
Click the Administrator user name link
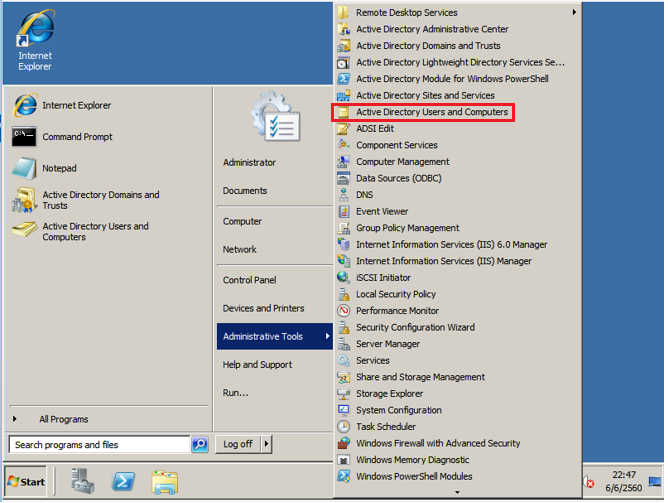point(249,163)
